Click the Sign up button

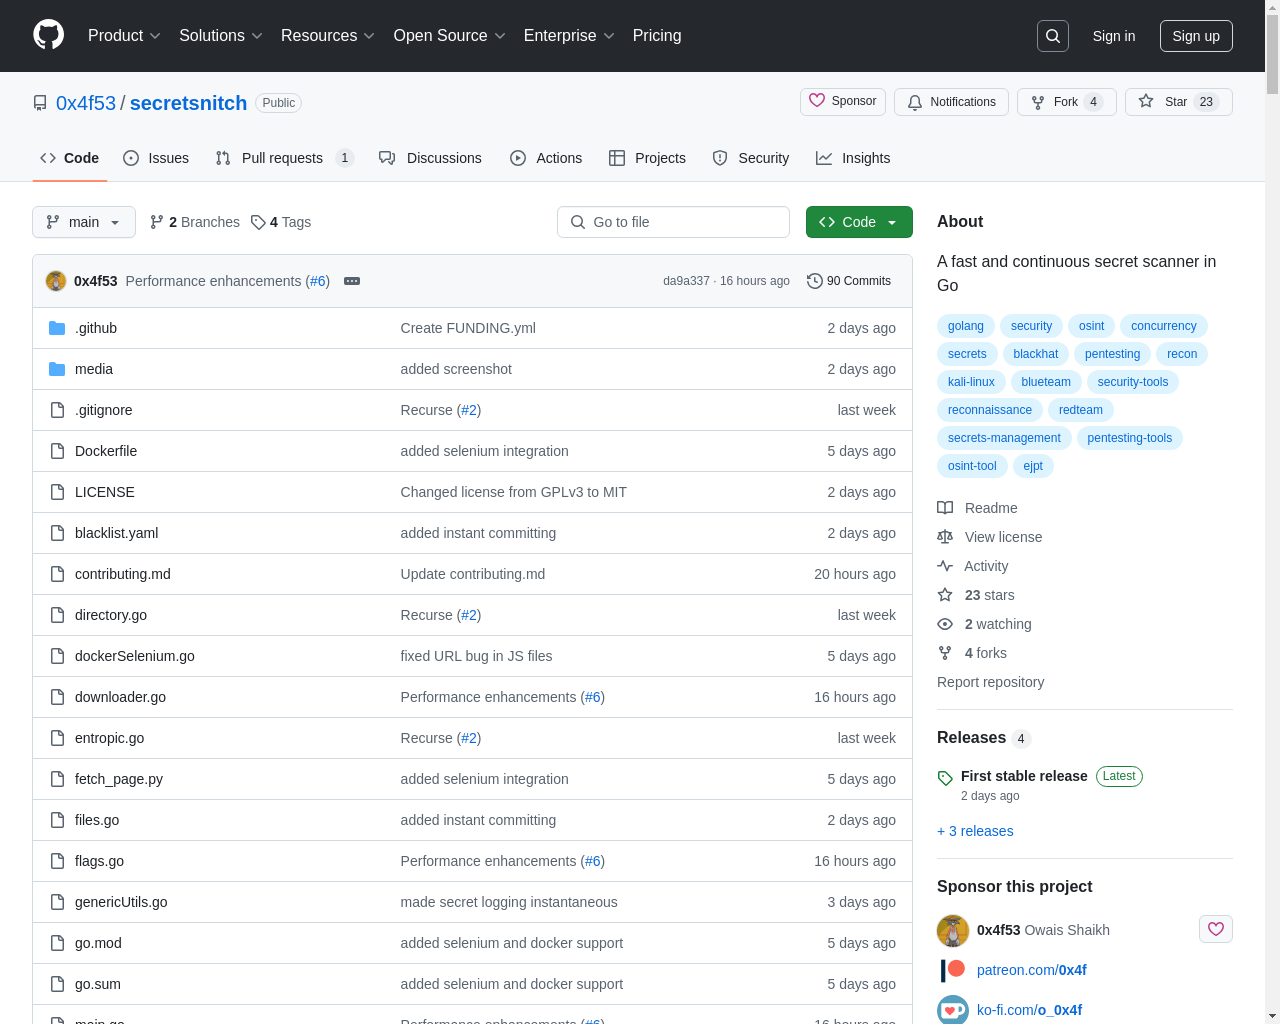[x=1196, y=36]
